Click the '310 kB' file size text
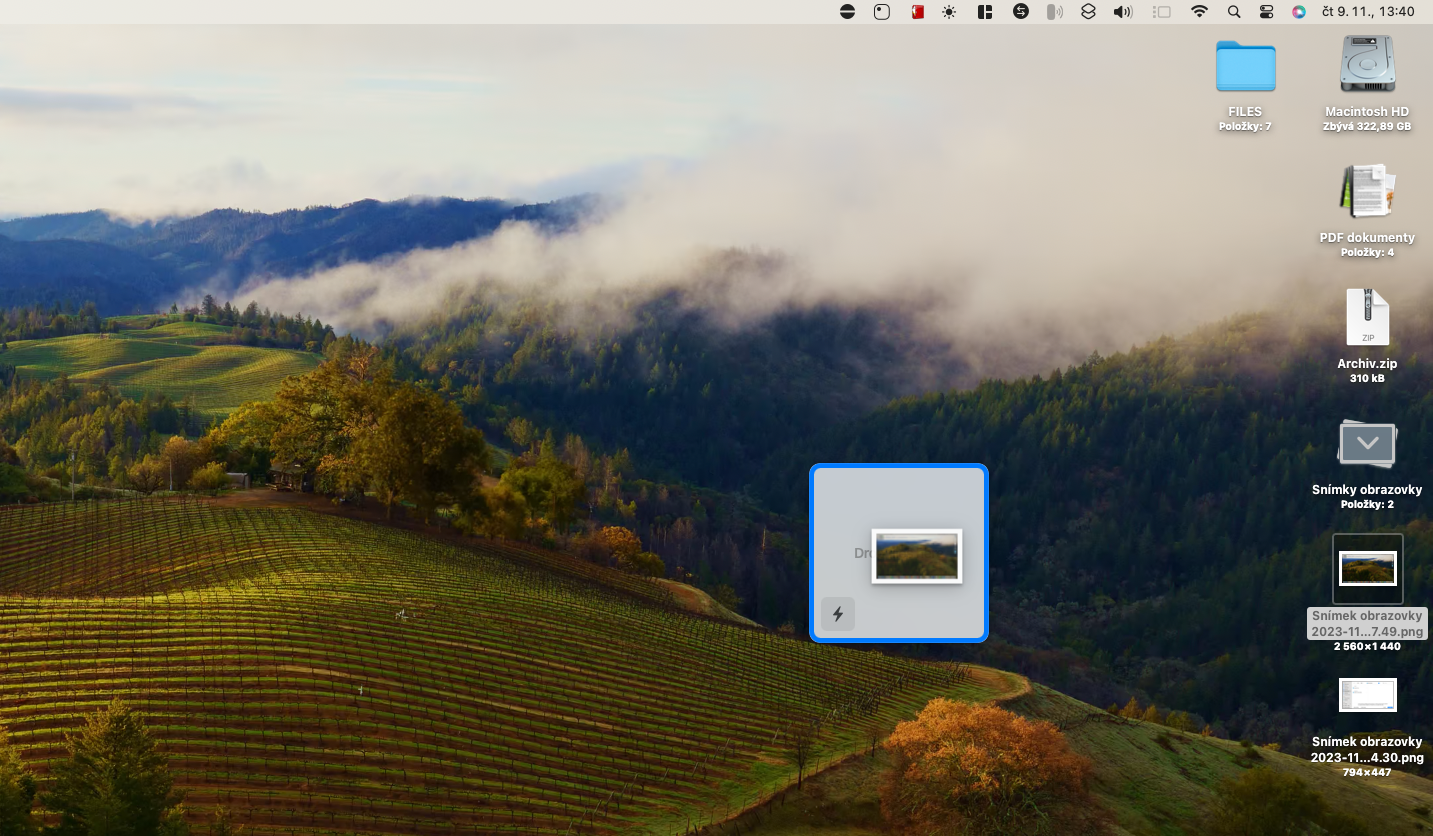The height and width of the screenshot is (836, 1433). click(1367, 379)
